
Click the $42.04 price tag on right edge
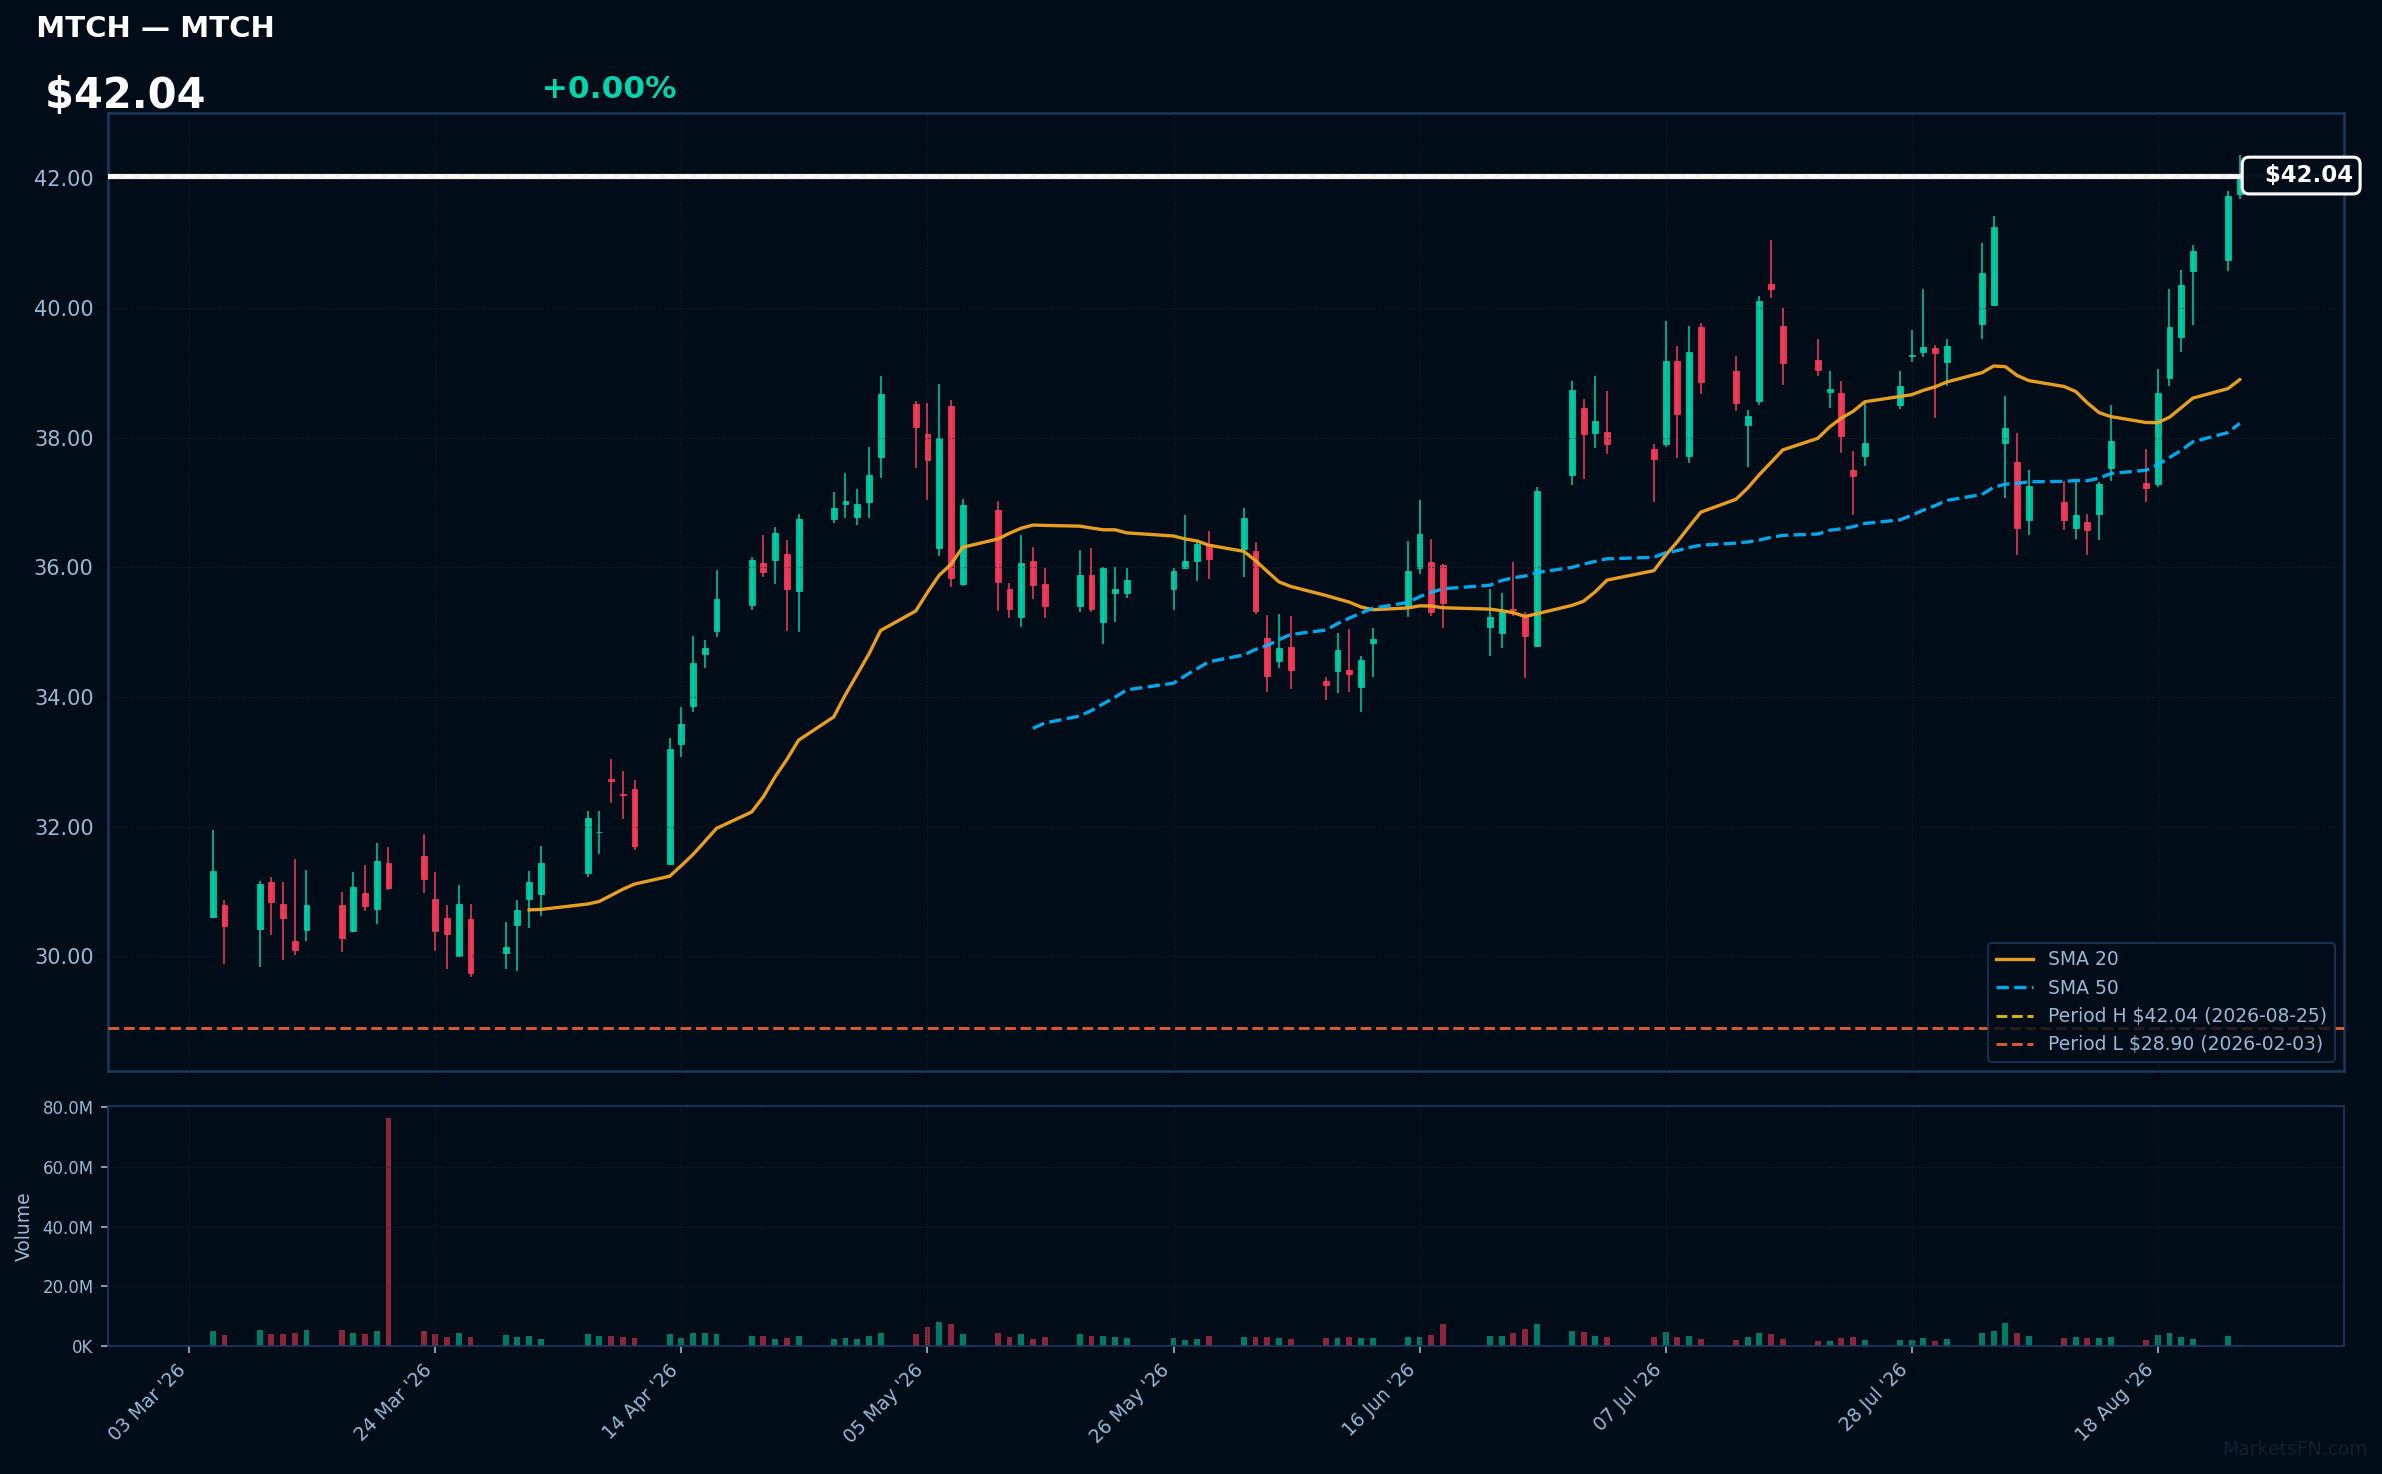(2301, 175)
